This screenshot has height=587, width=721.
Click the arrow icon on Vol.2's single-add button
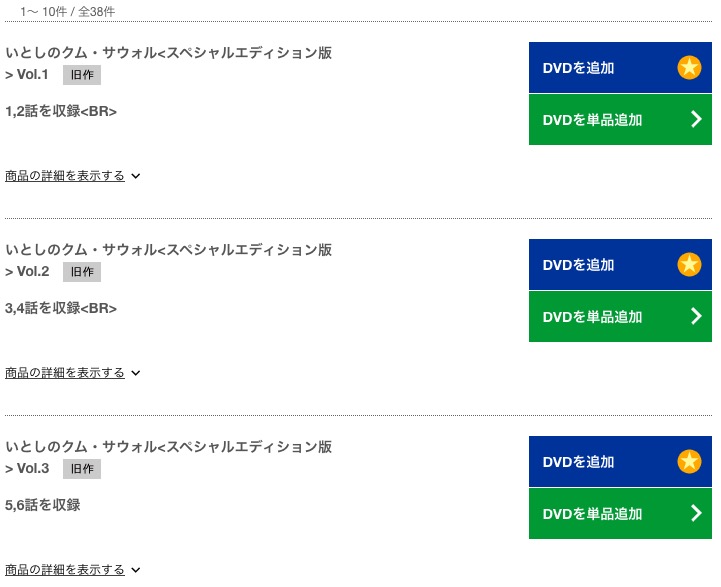[696, 316]
